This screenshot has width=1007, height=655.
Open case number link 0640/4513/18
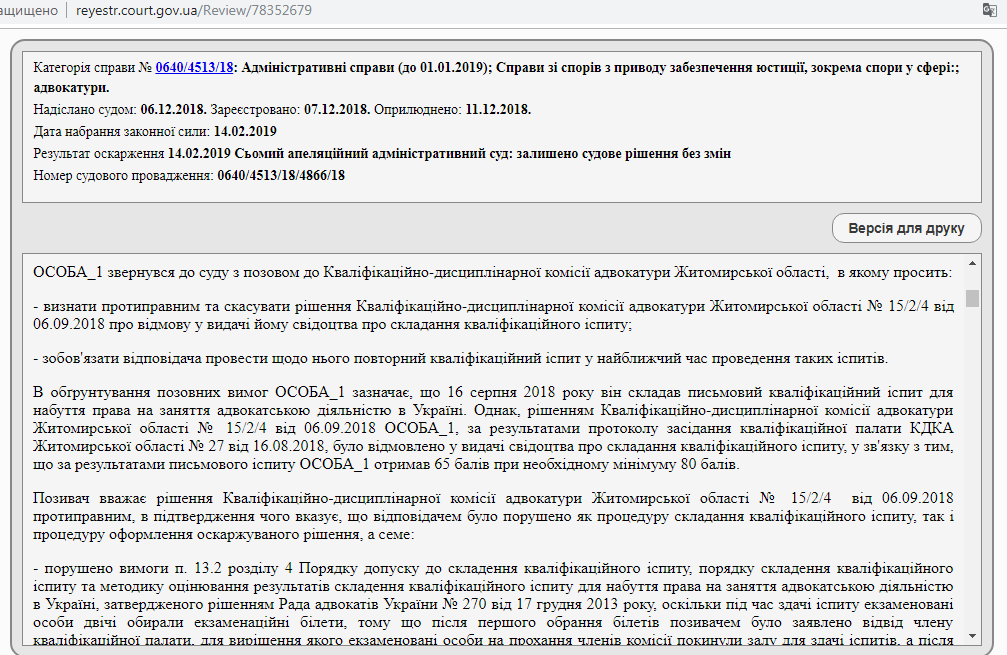point(194,67)
